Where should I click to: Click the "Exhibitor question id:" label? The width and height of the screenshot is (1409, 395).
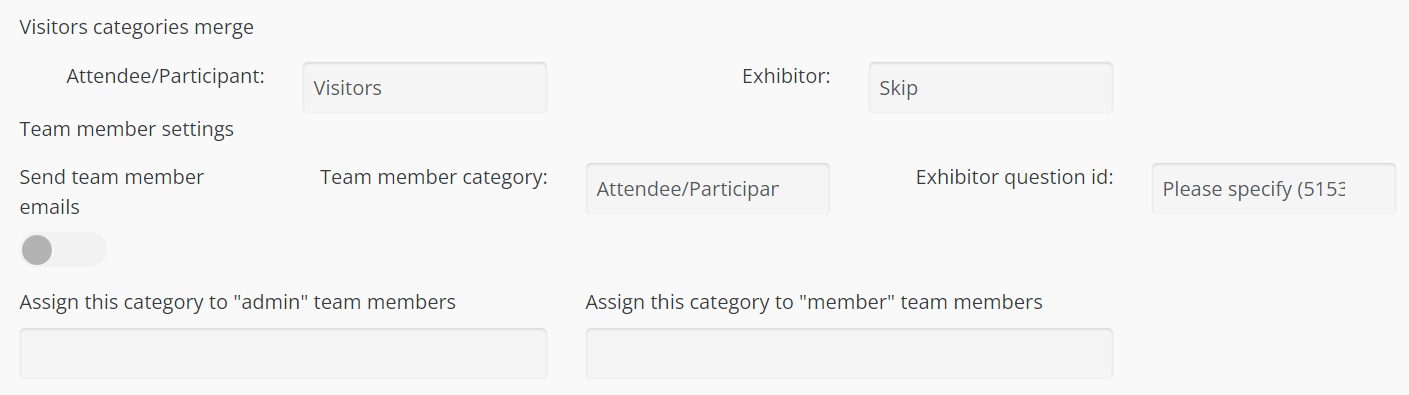point(1015,177)
